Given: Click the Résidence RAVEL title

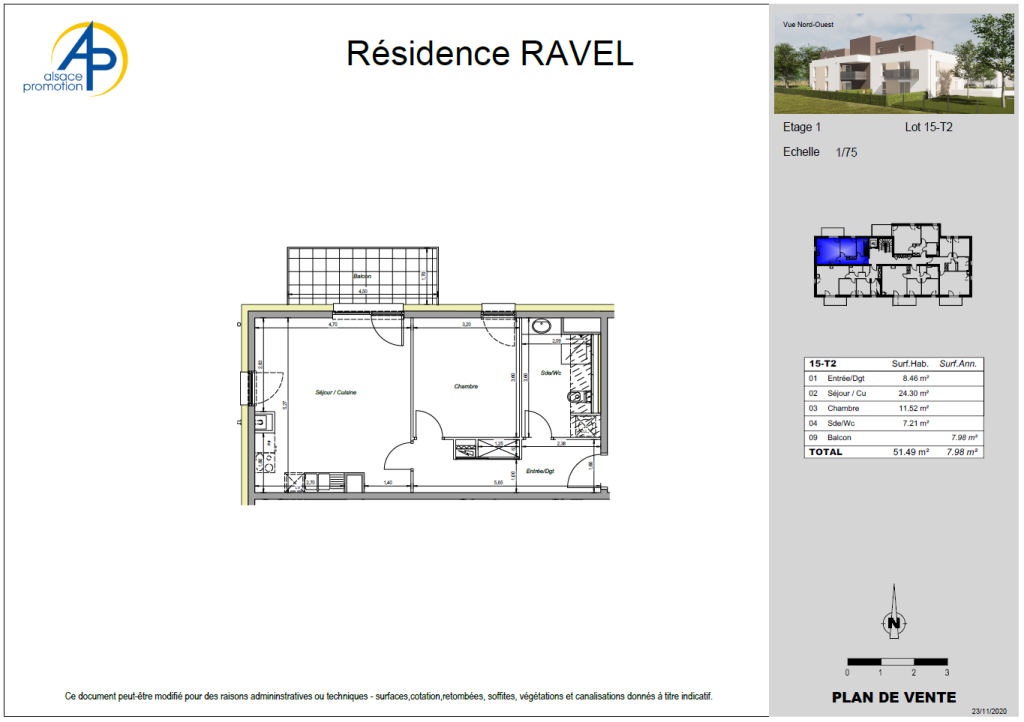Looking at the screenshot, I should 490,54.
